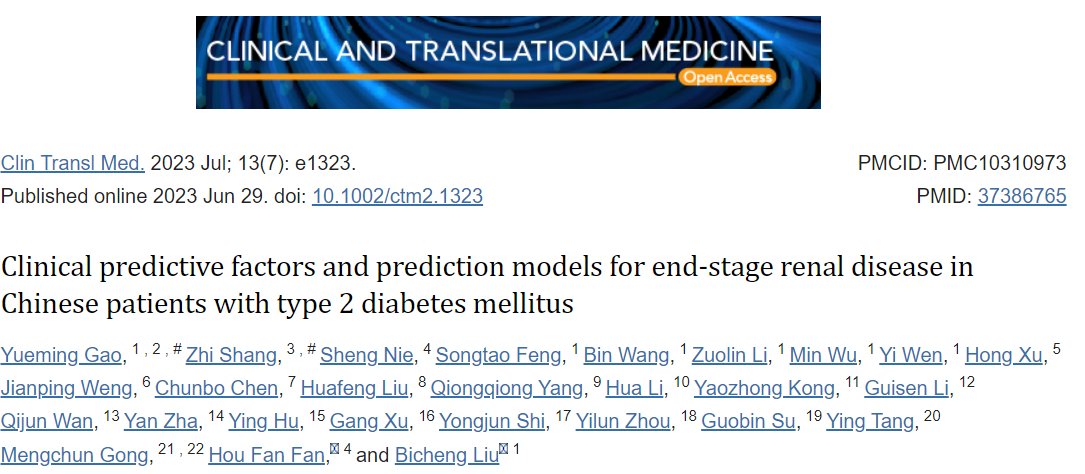1085x474 pixels.
Task: Click author Hou Fan Fan name
Action: click(x=266, y=455)
